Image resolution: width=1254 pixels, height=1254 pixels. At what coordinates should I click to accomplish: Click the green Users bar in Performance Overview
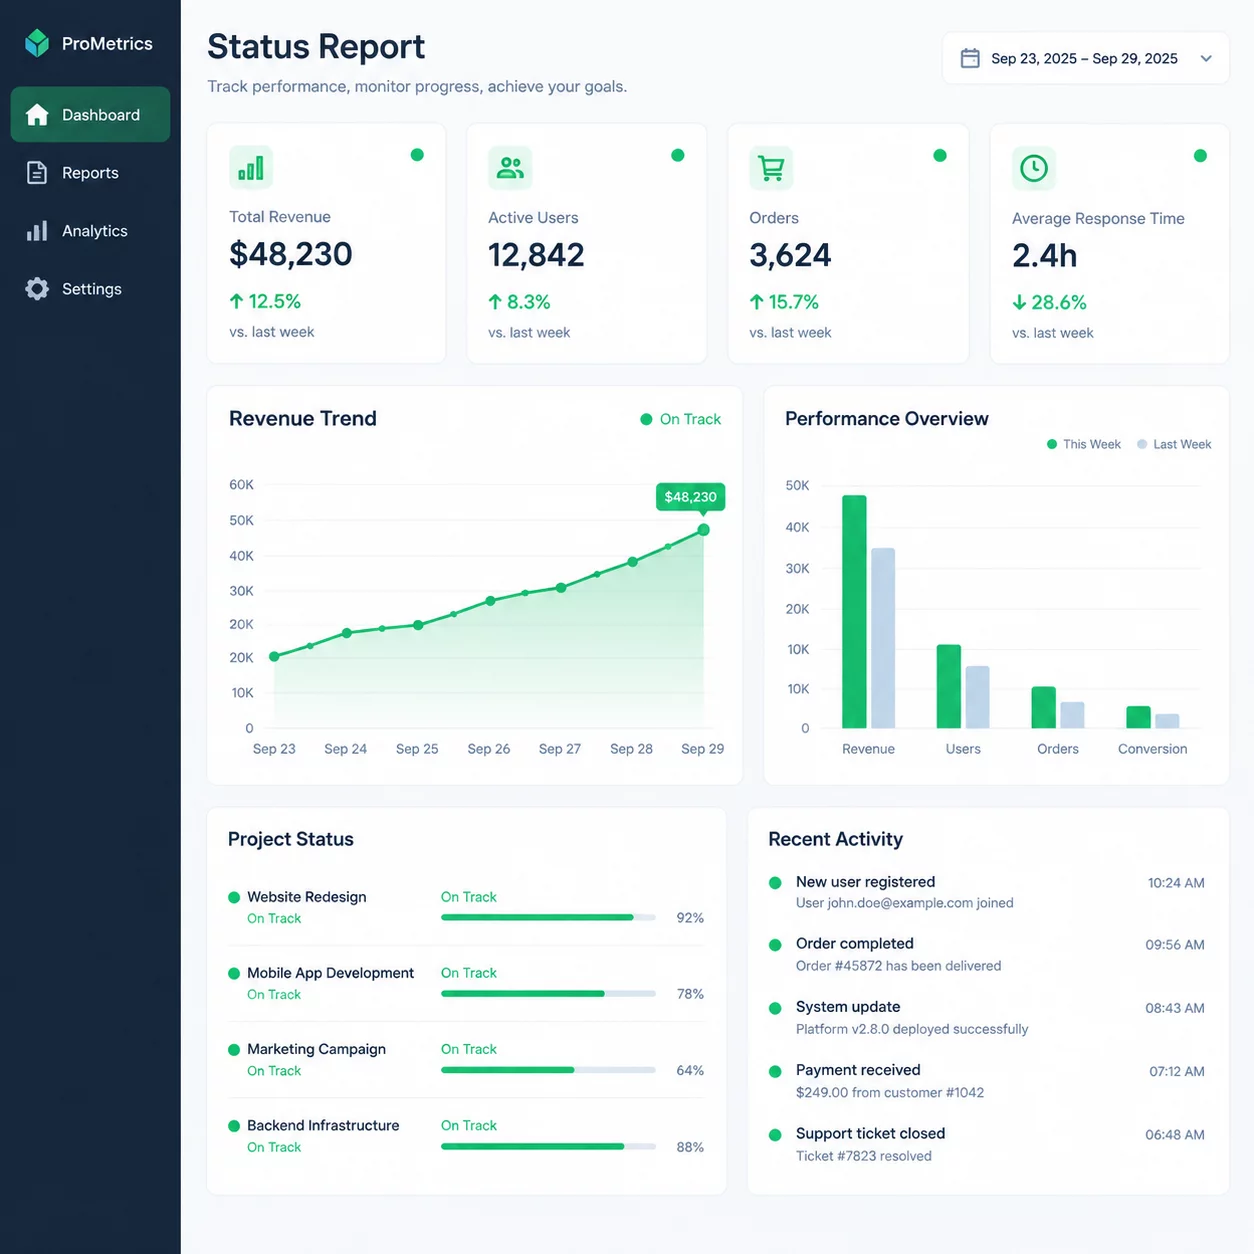[x=949, y=686]
